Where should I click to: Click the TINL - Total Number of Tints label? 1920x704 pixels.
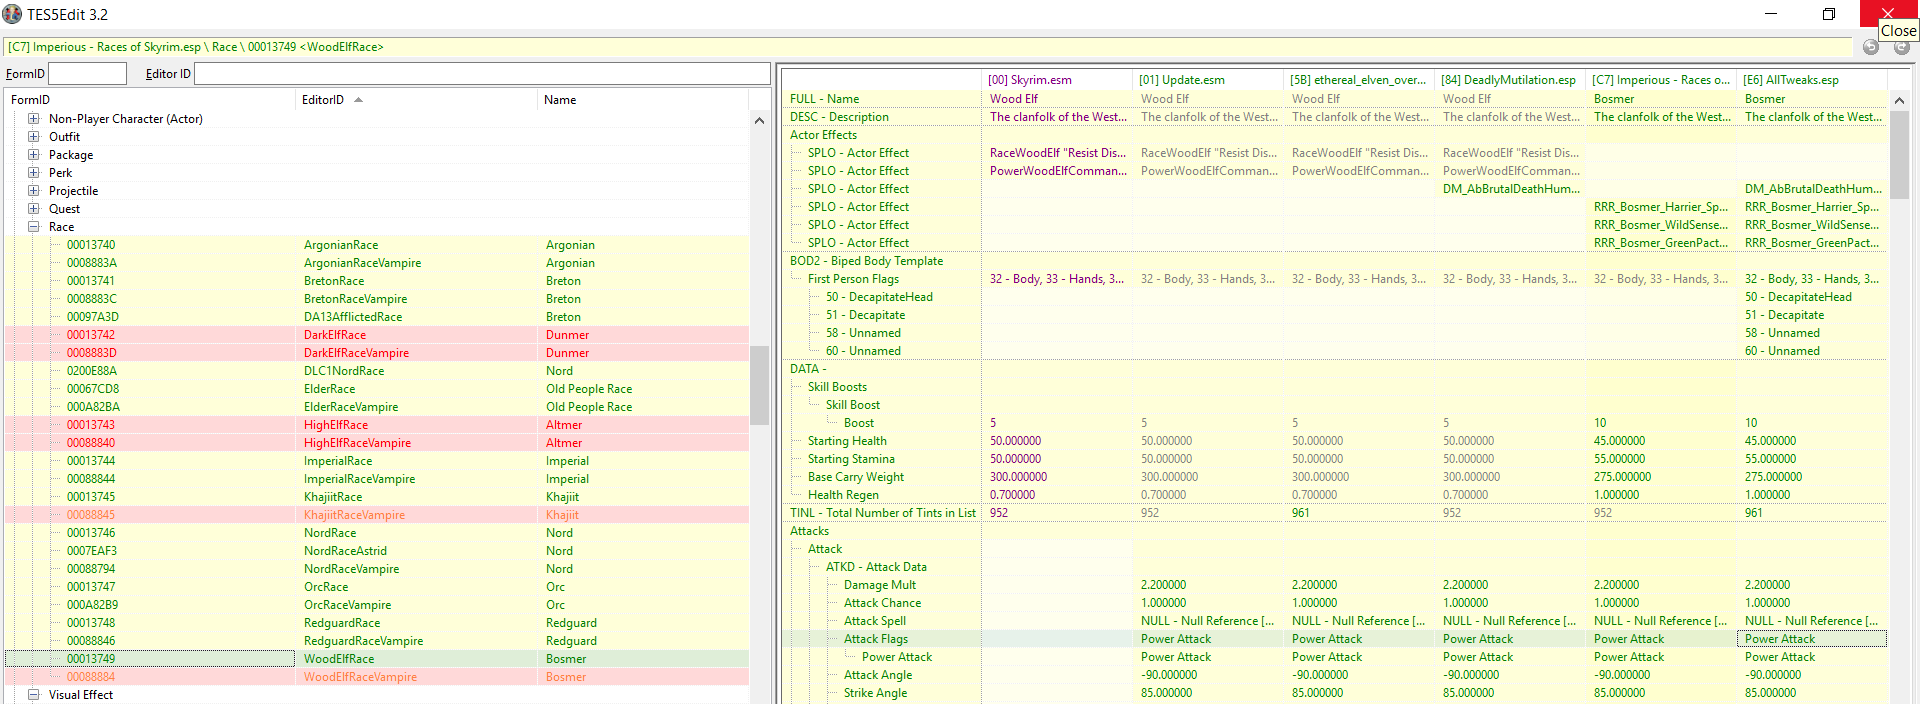(883, 513)
